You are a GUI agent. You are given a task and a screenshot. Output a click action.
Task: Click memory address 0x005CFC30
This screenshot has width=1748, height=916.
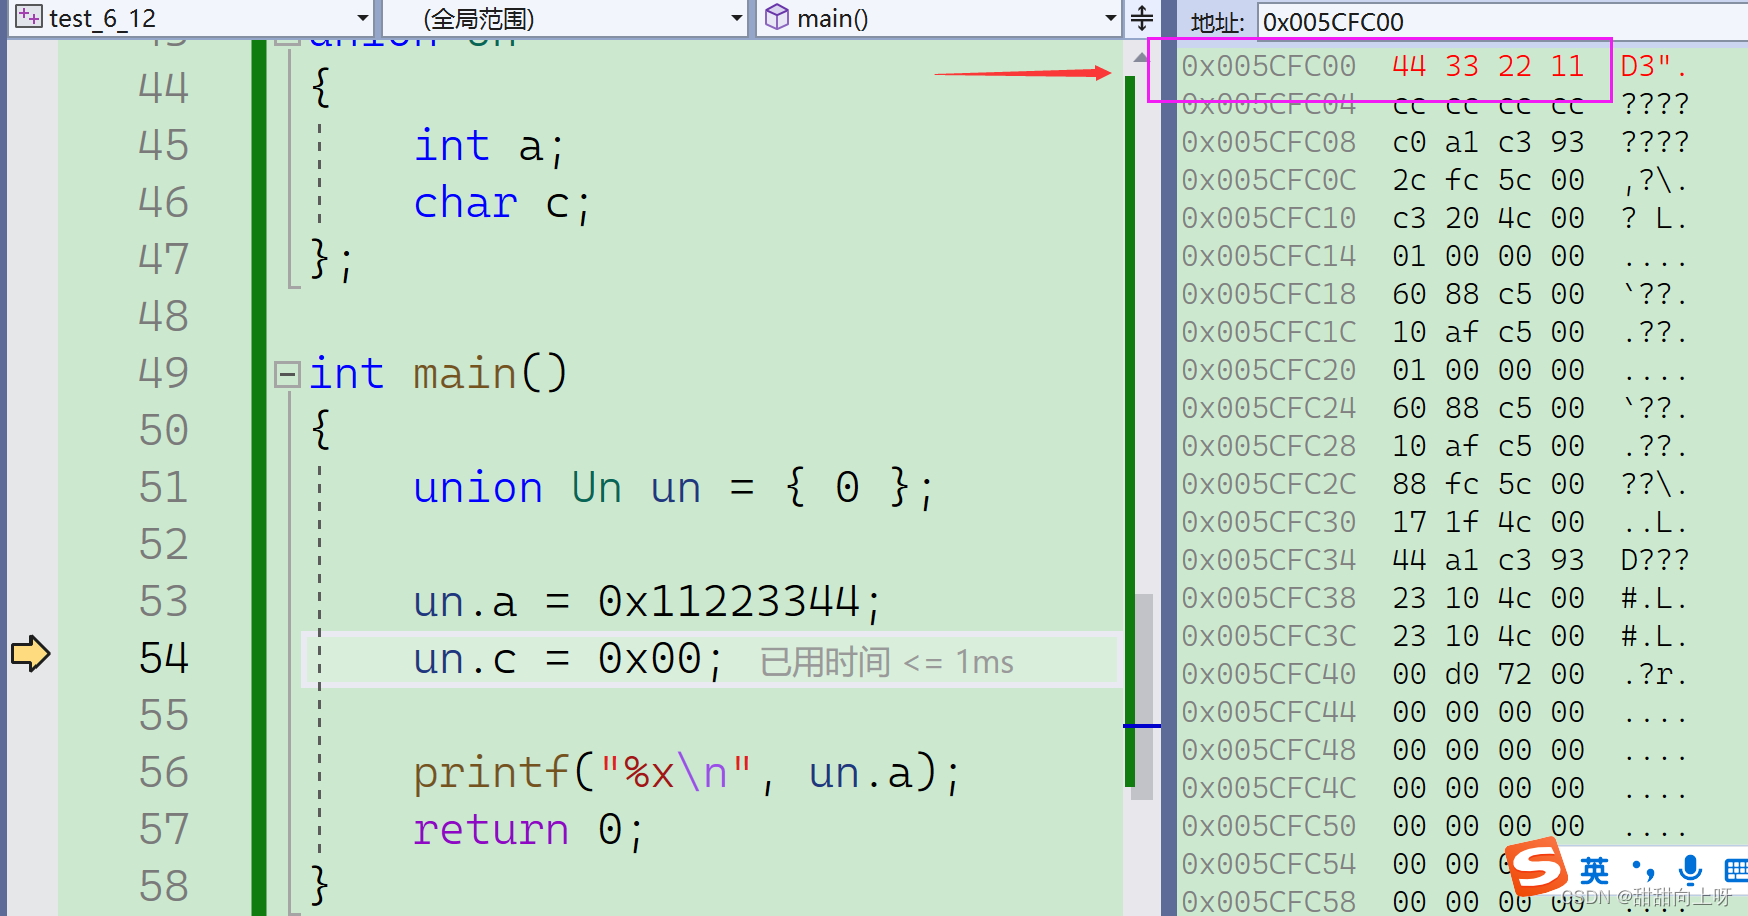click(x=1268, y=522)
